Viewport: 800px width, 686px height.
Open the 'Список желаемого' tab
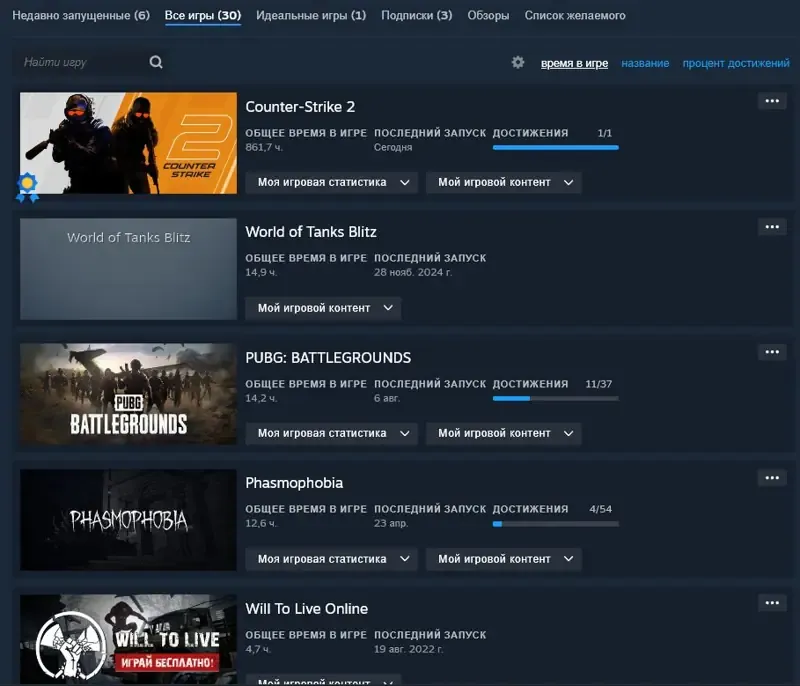[575, 15]
